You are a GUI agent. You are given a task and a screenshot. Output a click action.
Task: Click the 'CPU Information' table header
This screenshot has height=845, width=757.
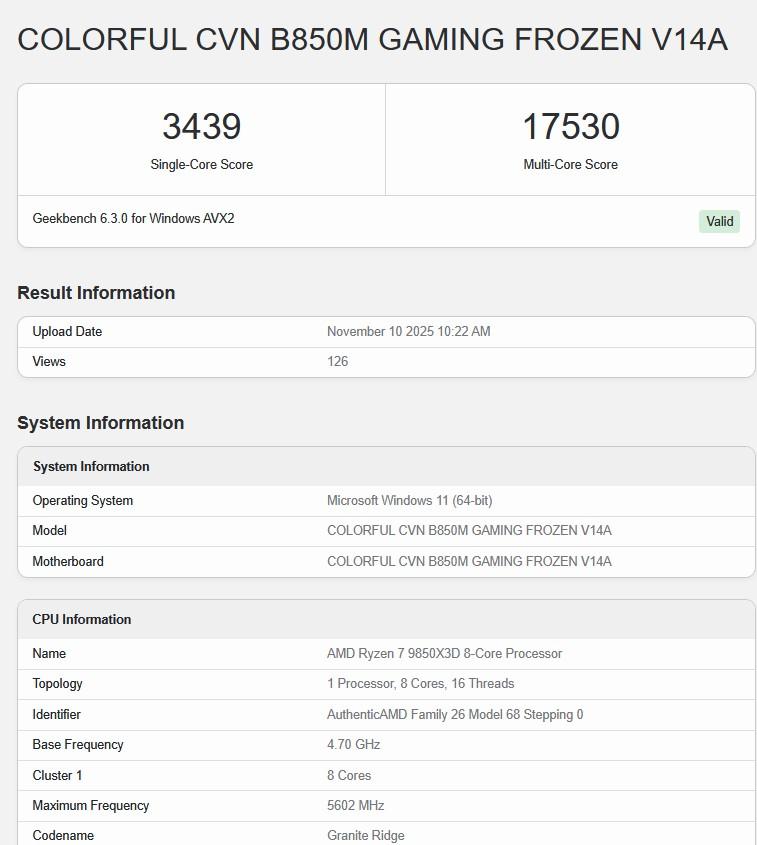coord(81,620)
